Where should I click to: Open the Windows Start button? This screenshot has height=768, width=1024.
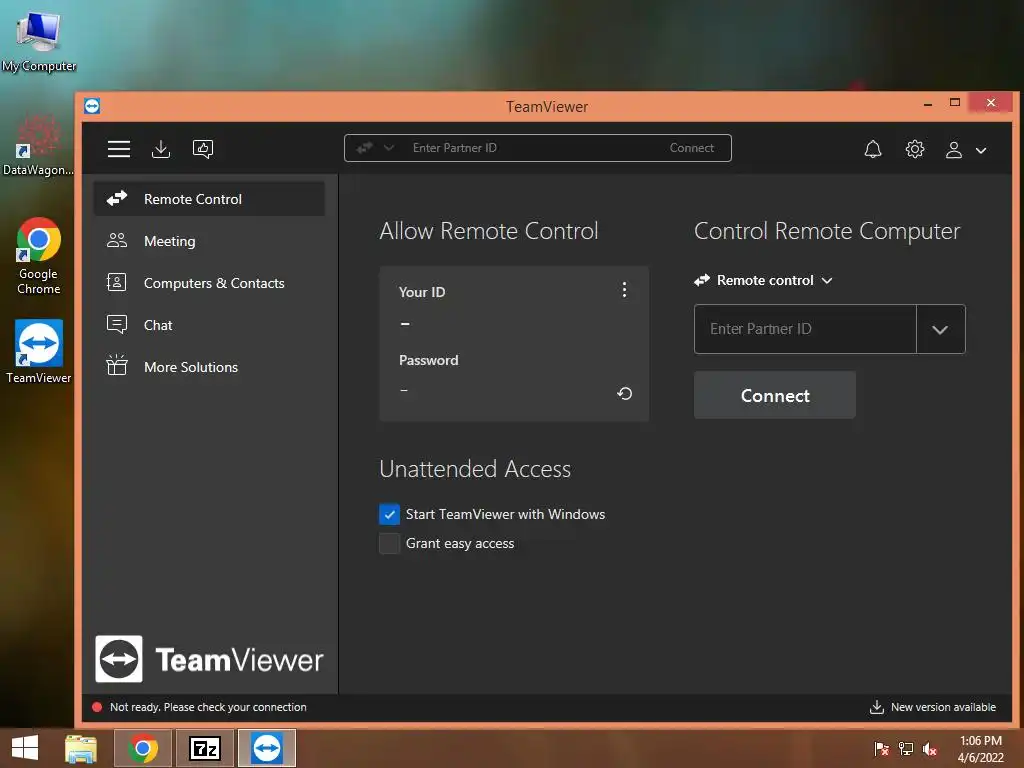pos(25,748)
